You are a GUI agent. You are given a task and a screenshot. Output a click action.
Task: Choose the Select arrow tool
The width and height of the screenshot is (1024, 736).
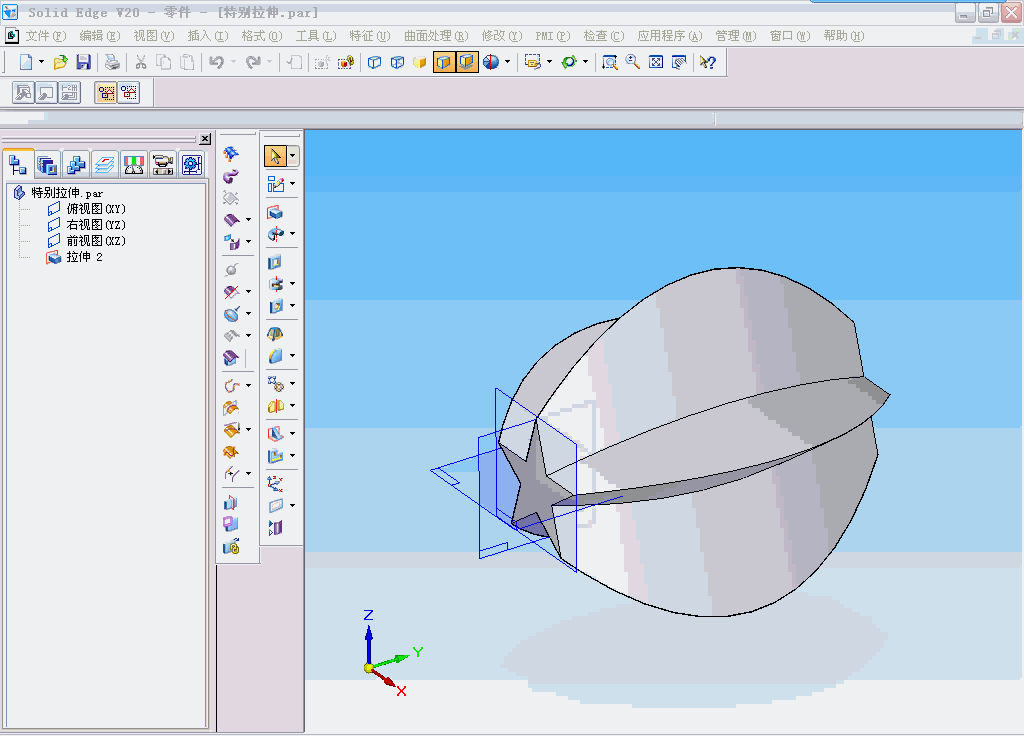(275, 156)
